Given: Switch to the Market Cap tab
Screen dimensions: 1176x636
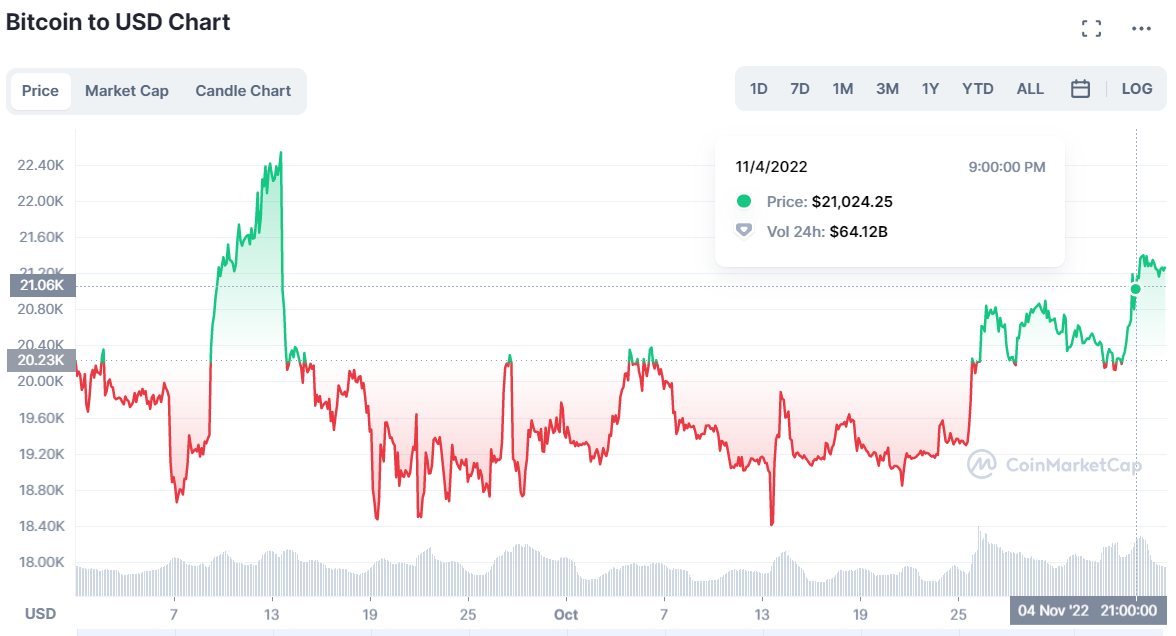Looking at the screenshot, I should (x=127, y=90).
